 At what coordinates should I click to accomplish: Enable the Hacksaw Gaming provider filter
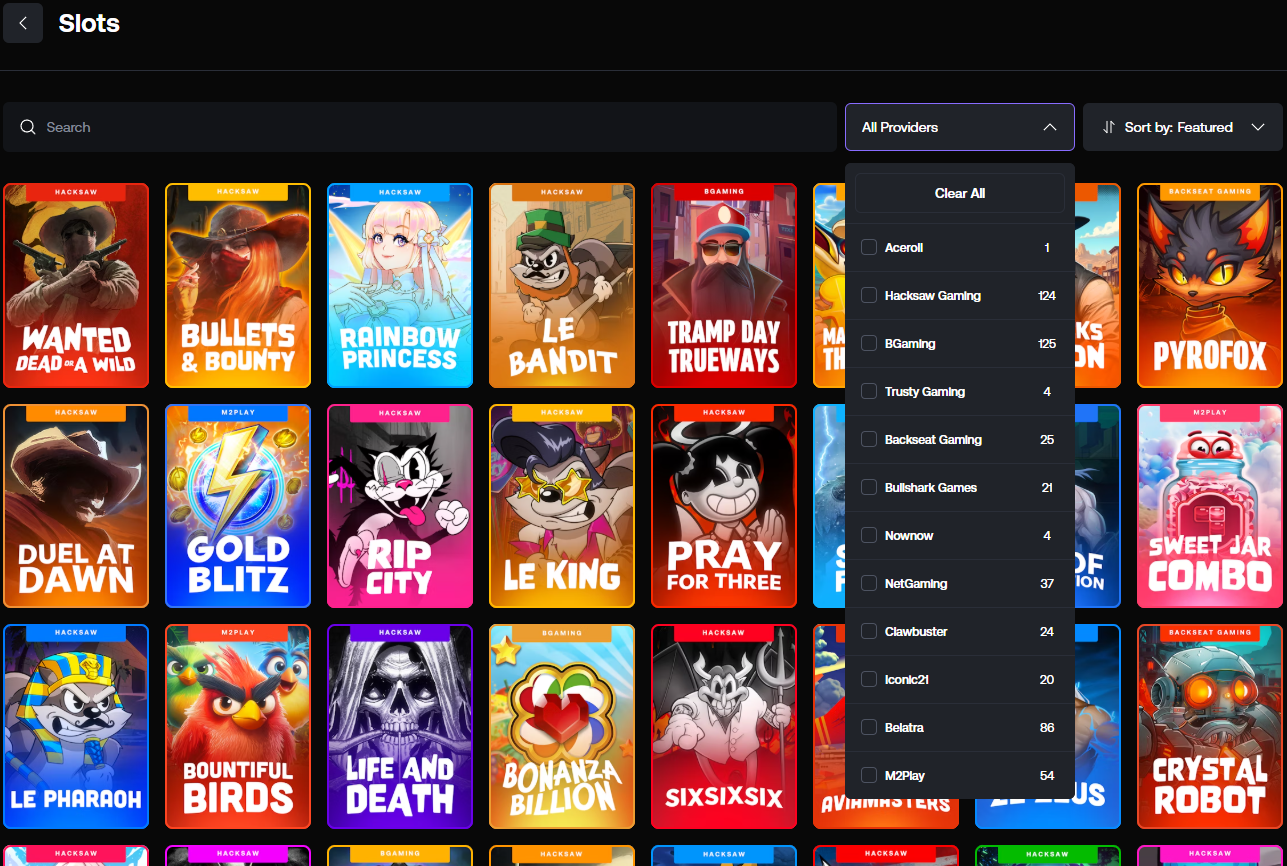[x=869, y=295]
